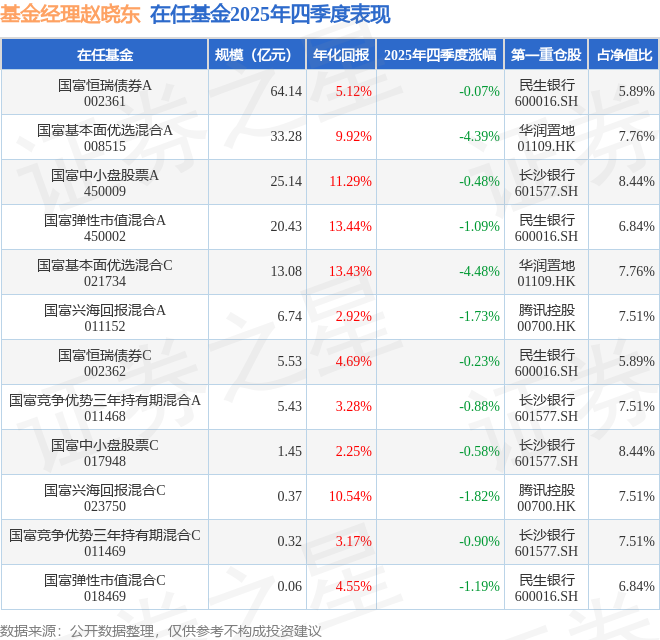Click the quarterly change -1.73%

479,316
